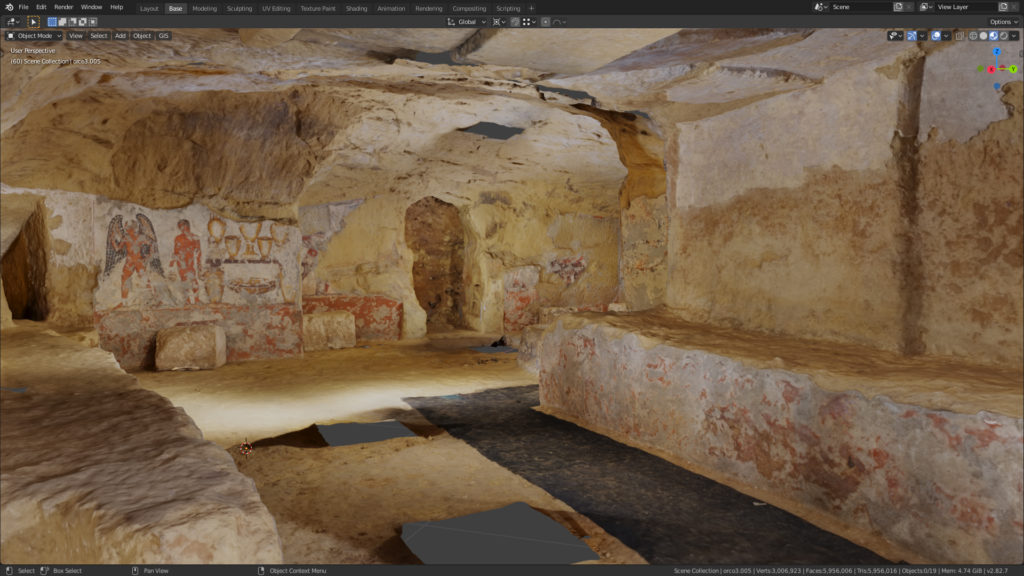Click the 3D cursor in viewport
The image size is (1024, 576).
pyautogui.click(x=246, y=447)
